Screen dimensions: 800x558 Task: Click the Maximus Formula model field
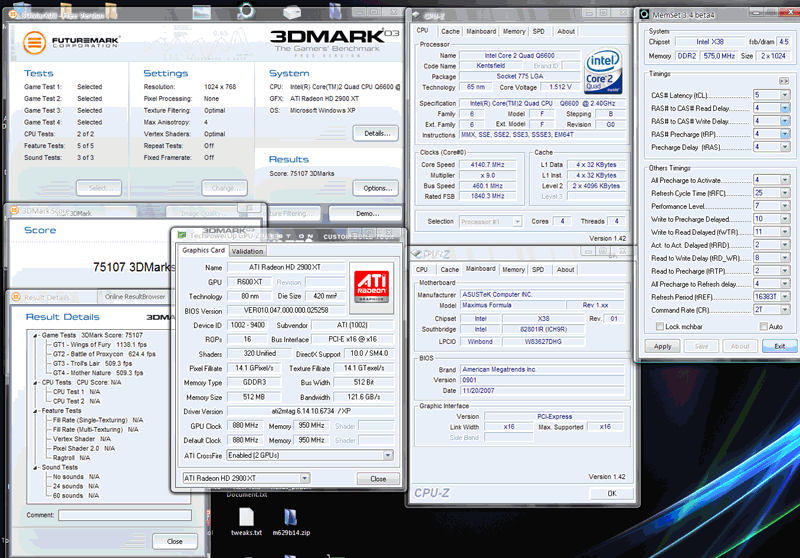(513, 305)
